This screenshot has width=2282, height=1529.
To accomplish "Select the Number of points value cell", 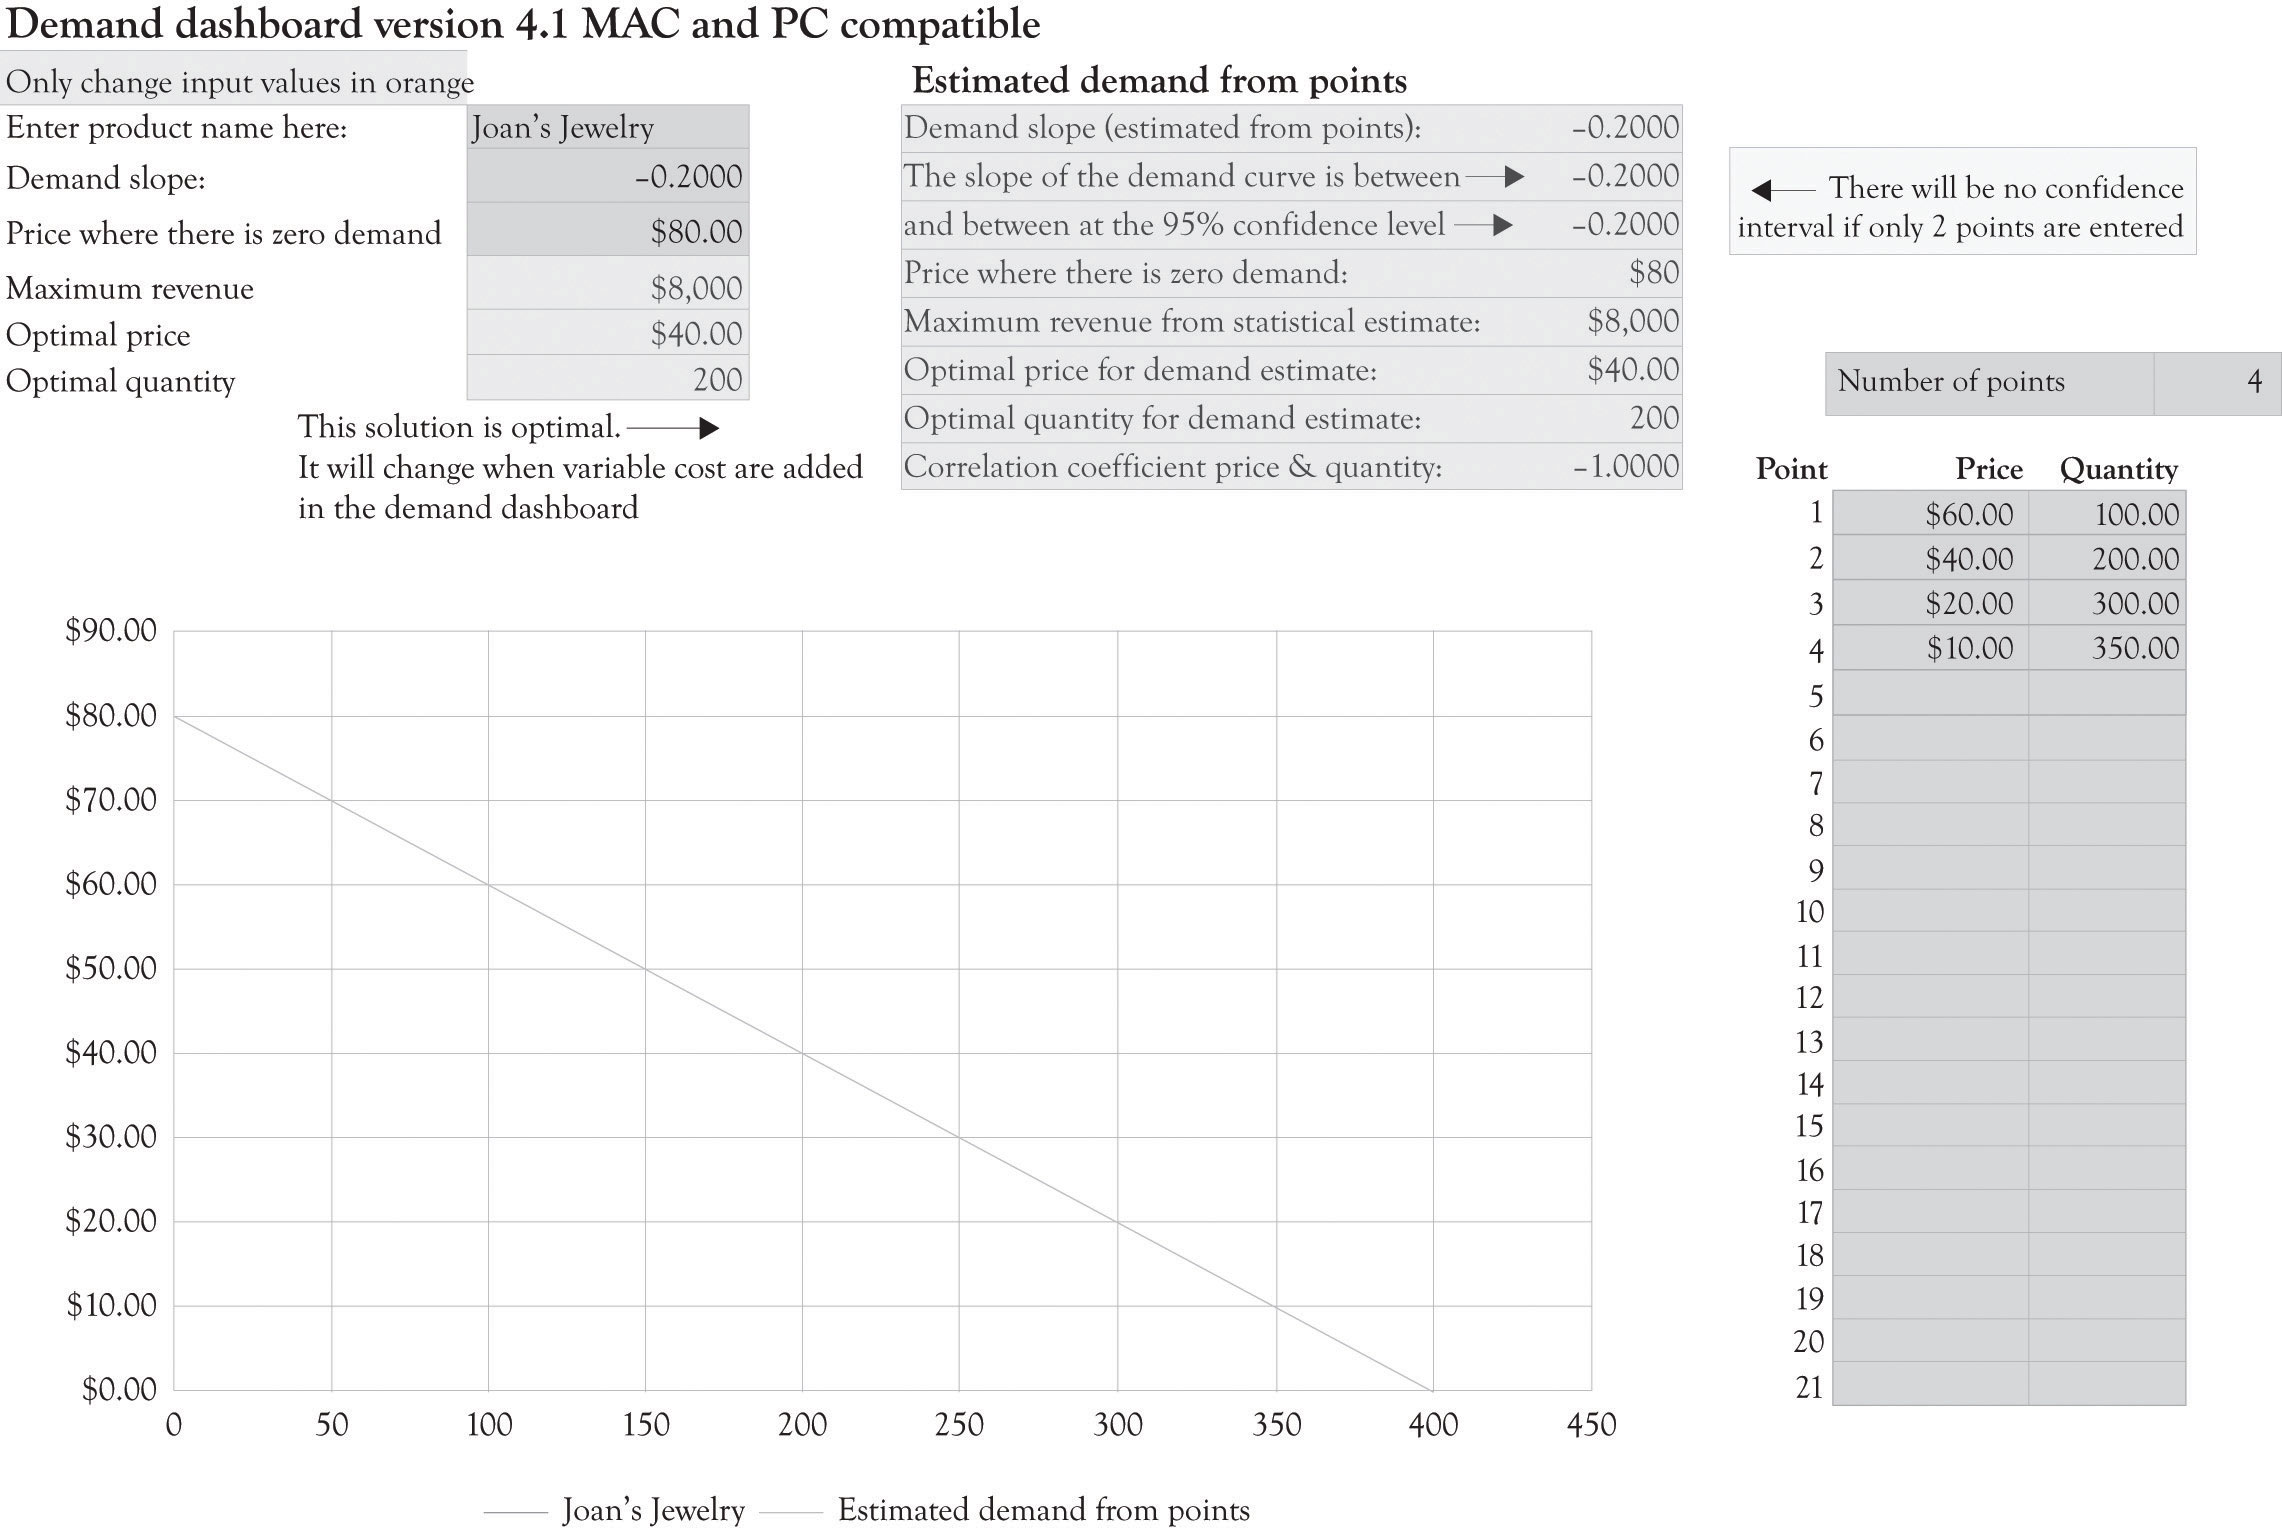I will [x=2217, y=383].
